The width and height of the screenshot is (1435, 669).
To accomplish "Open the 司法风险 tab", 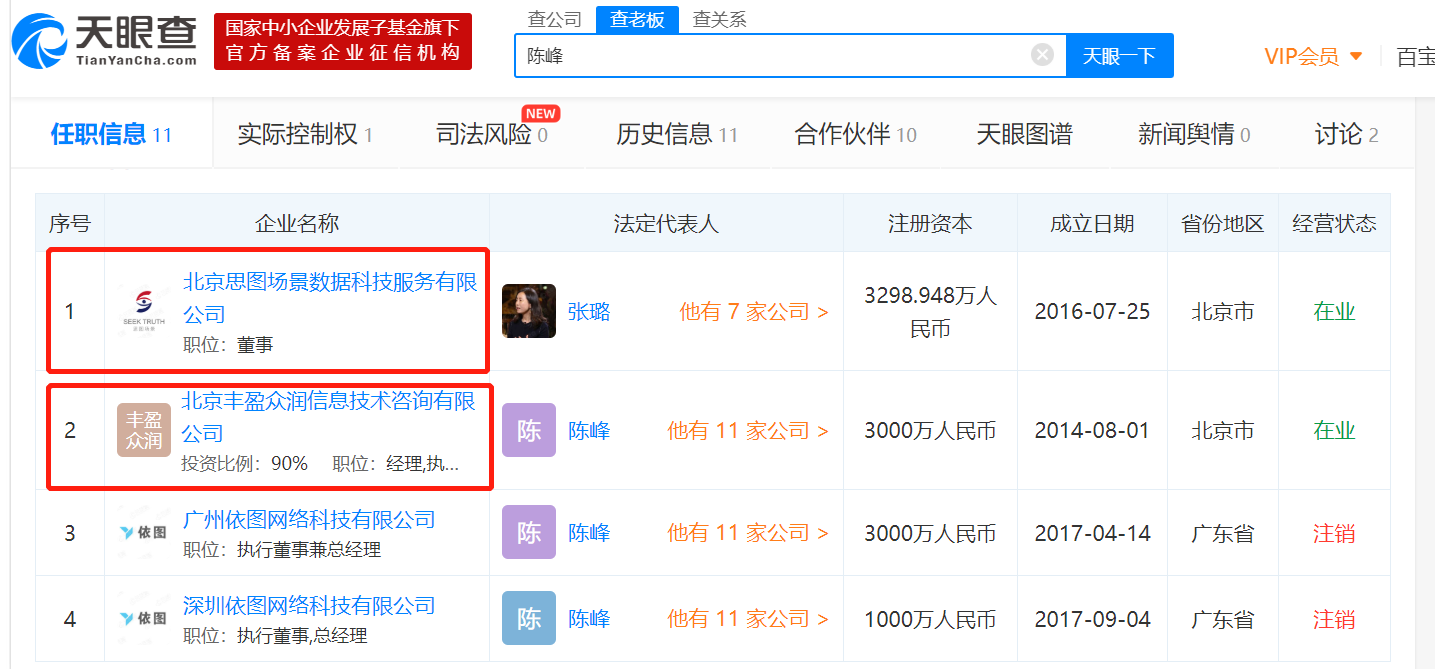I will pyautogui.click(x=492, y=134).
